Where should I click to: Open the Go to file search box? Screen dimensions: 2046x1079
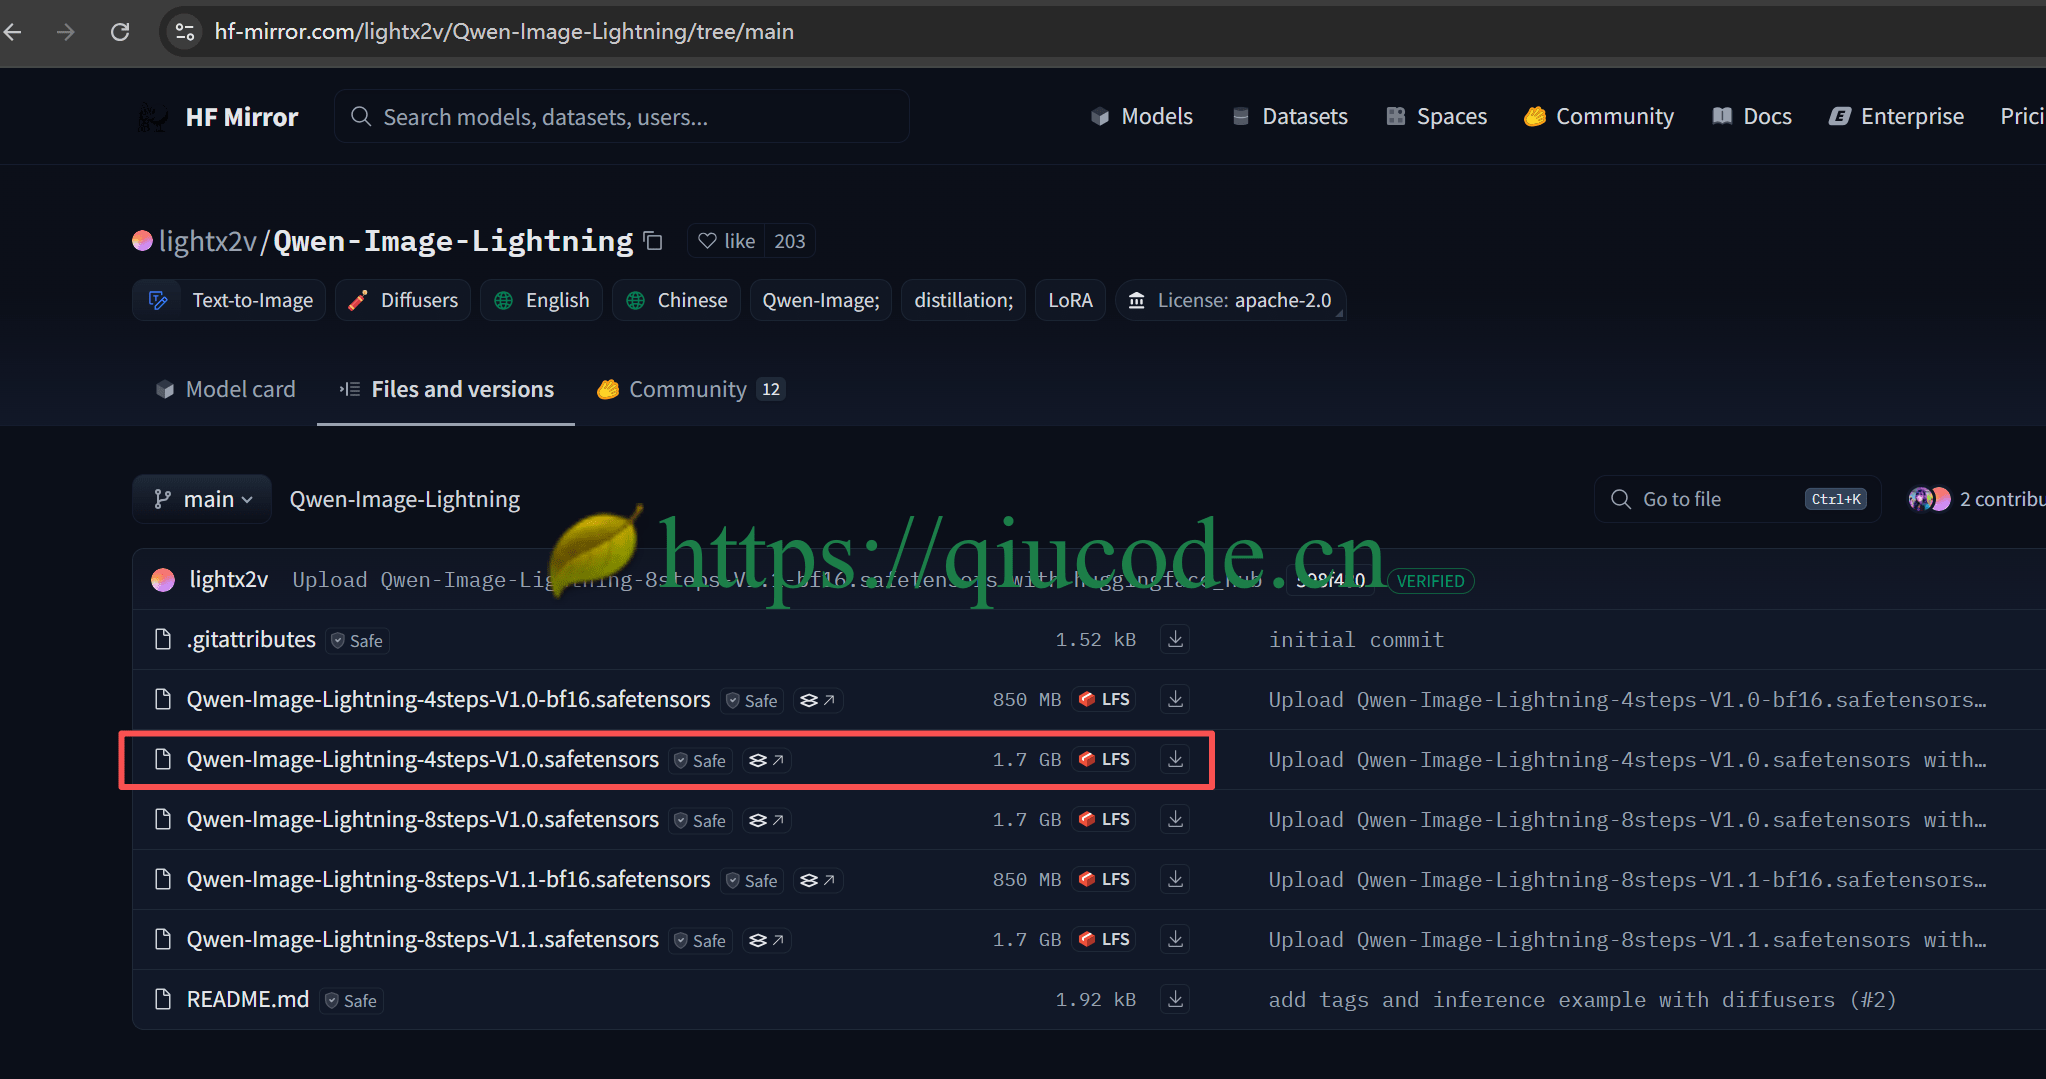(1738, 499)
